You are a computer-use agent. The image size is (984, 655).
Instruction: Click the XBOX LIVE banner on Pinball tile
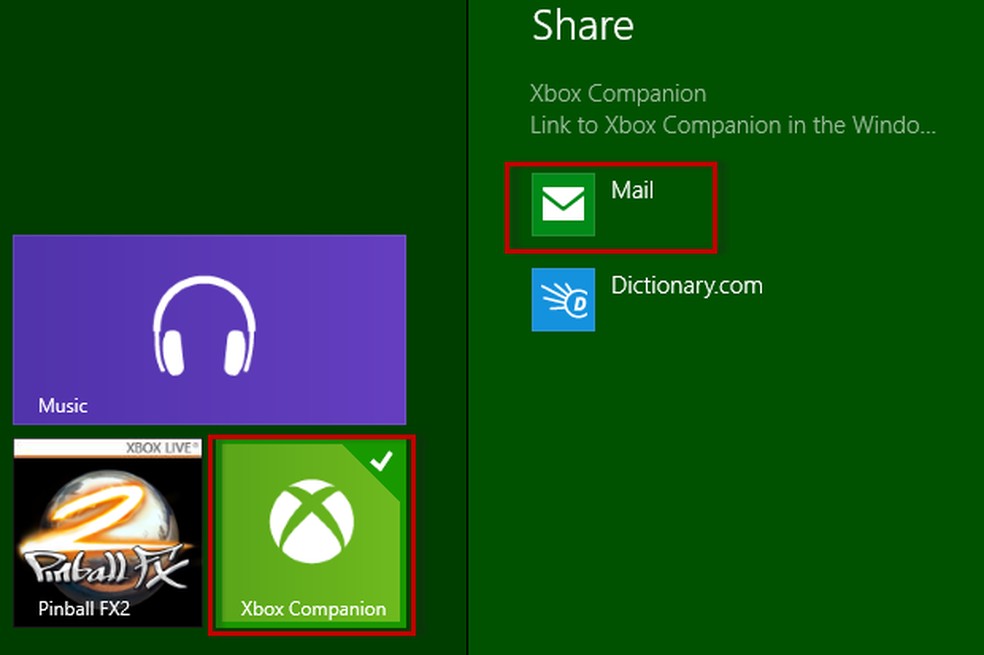tap(108, 447)
